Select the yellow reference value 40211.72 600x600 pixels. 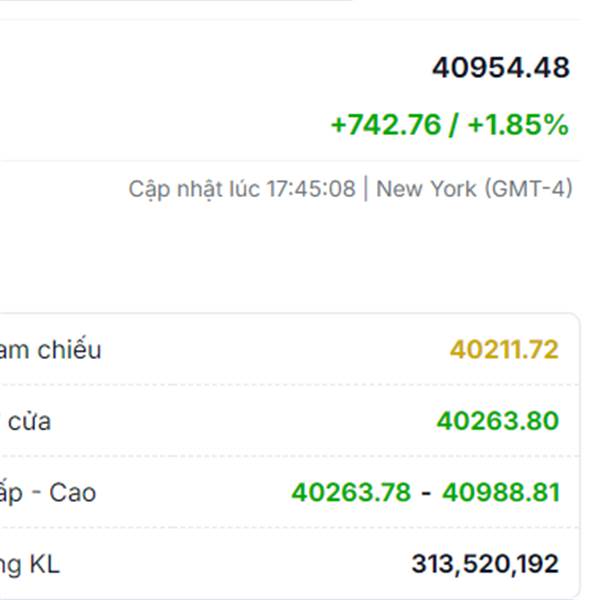point(504,349)
